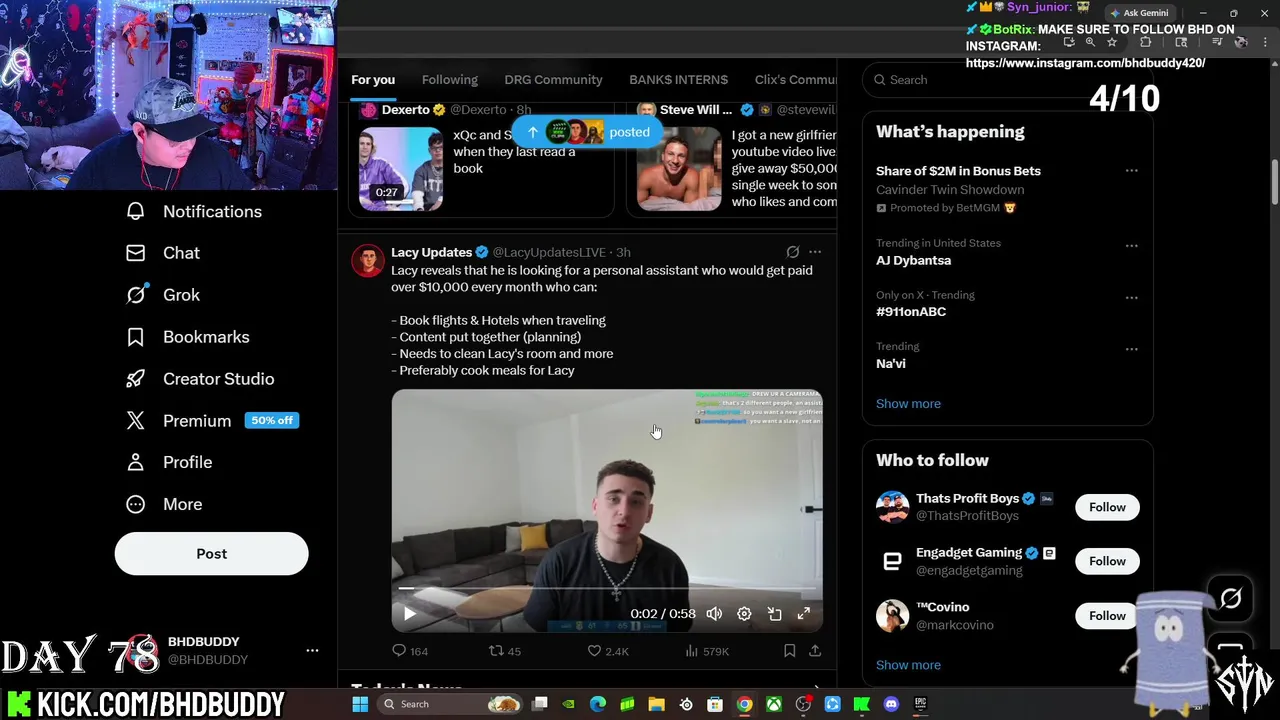The image size is (1280, 720).
Task: Switch to the For you tab
Action: click(x=373, y=80)
